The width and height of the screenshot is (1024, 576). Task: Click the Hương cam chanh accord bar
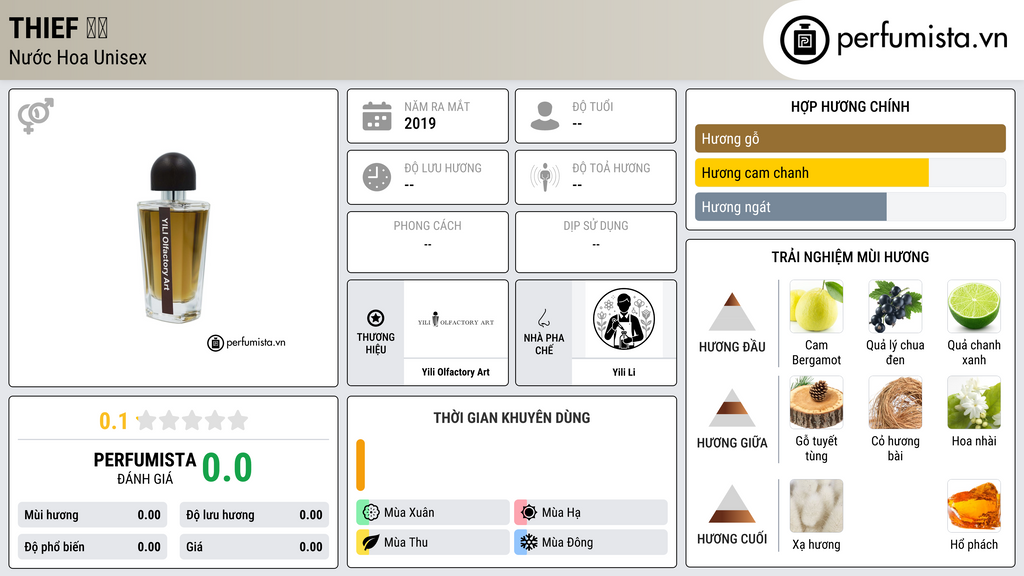click(850, 173)
